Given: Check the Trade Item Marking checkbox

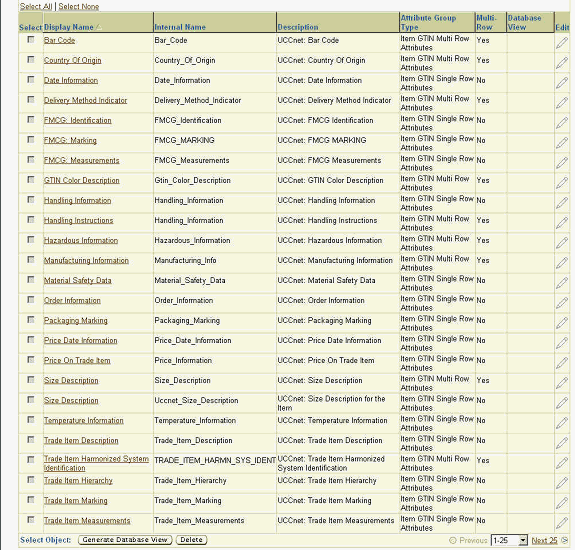Looking at the screenshot, I should tap(31, 500).
